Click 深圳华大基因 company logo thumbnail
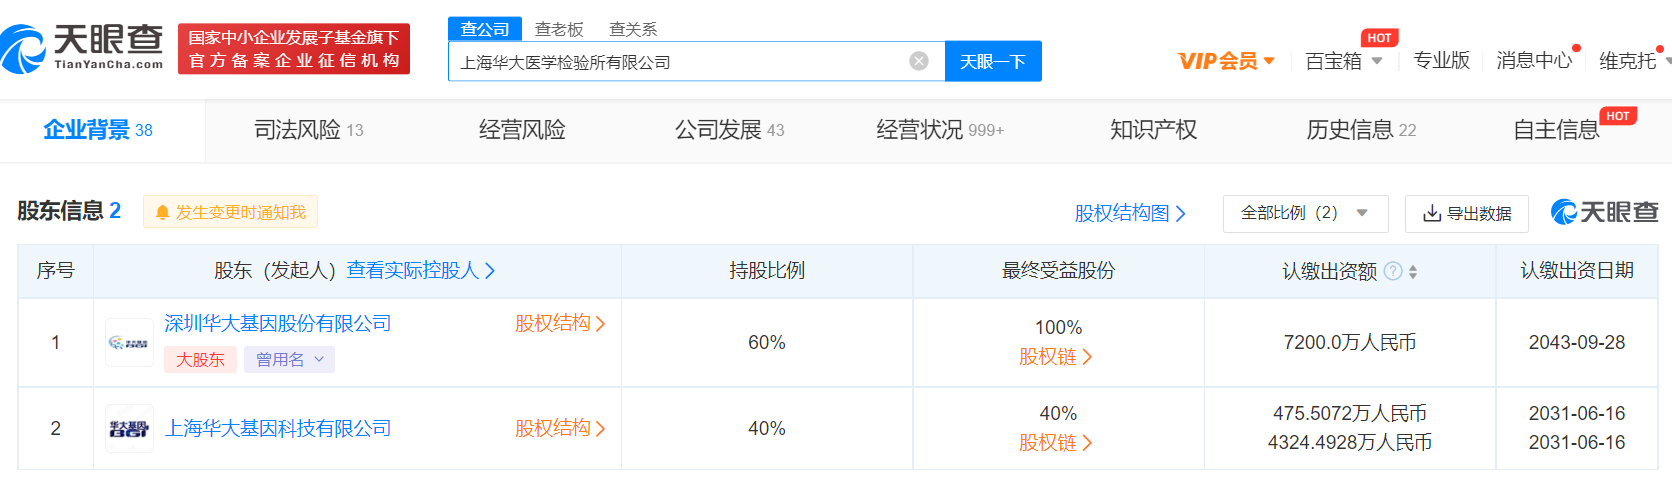1672x486 pixels. point(129,343)
